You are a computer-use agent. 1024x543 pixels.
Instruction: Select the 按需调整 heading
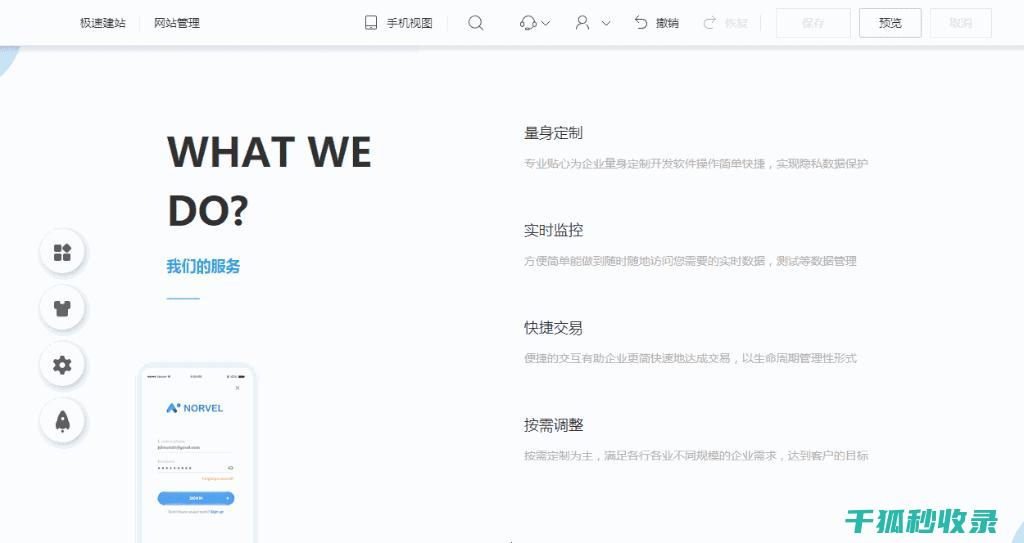click(553, 425)
